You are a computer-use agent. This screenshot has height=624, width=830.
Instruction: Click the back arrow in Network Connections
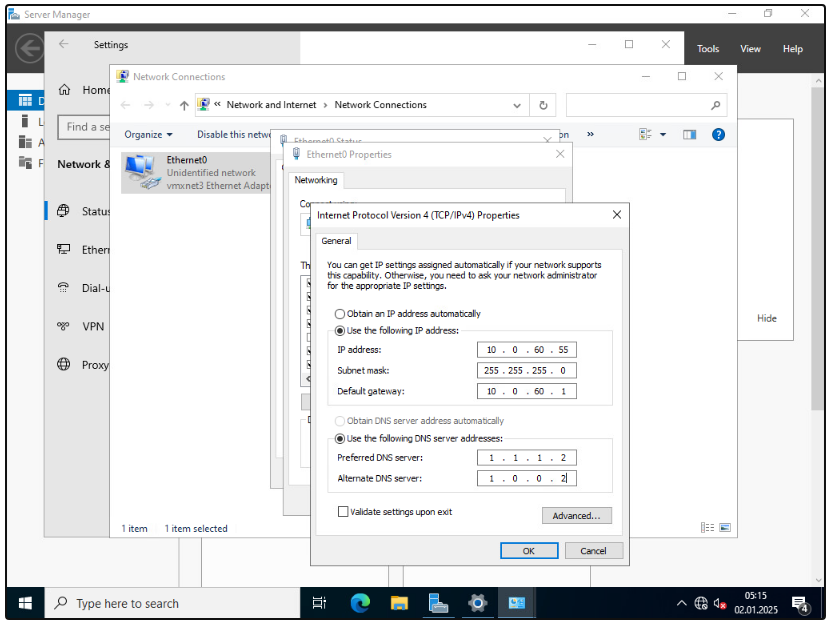(x=125, y=105)
